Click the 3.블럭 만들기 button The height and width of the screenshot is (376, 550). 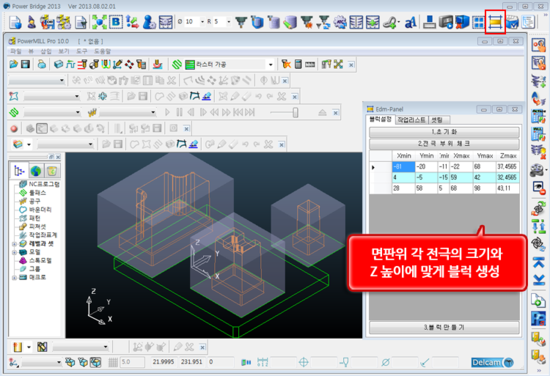pyautogui.click(x=444, y=328)
